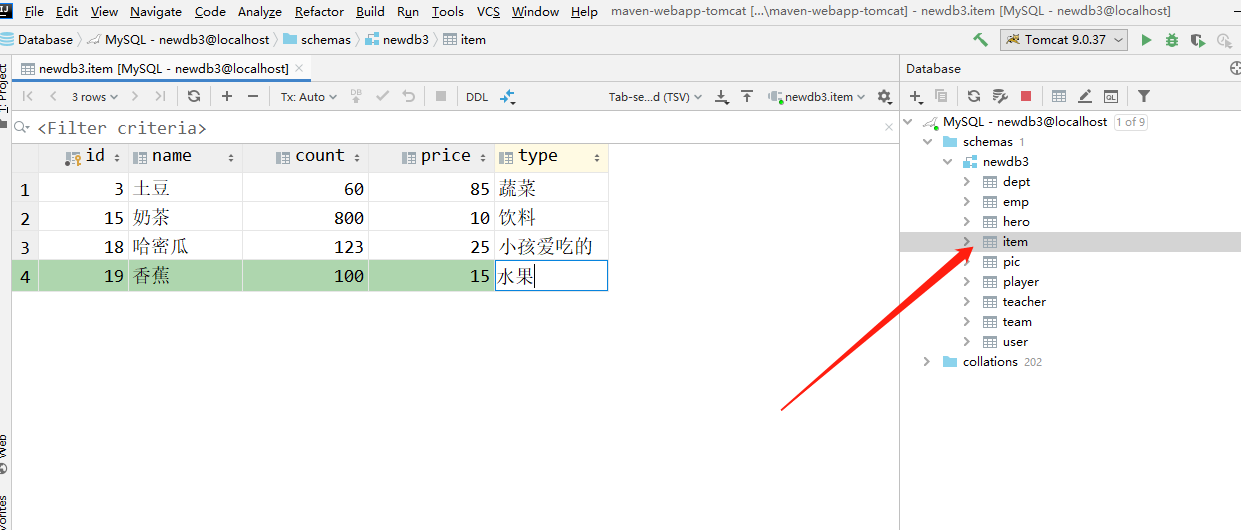This screenshot has width=1241, height=530.
Task: Expand the dept table node
Action: (967, 182)
